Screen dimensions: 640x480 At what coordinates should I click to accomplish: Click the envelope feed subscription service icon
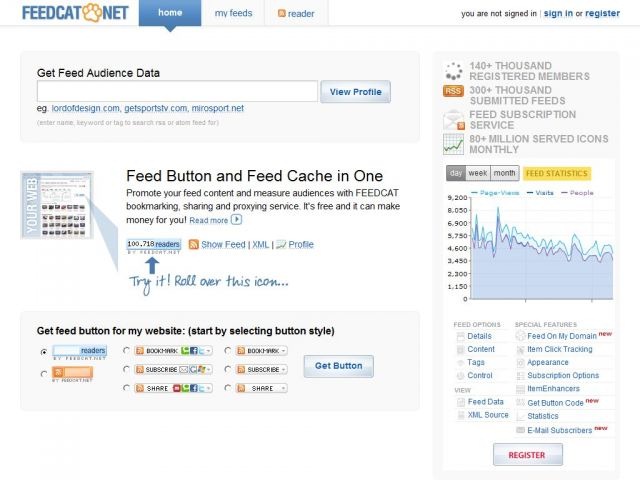[x=453, y=120]
